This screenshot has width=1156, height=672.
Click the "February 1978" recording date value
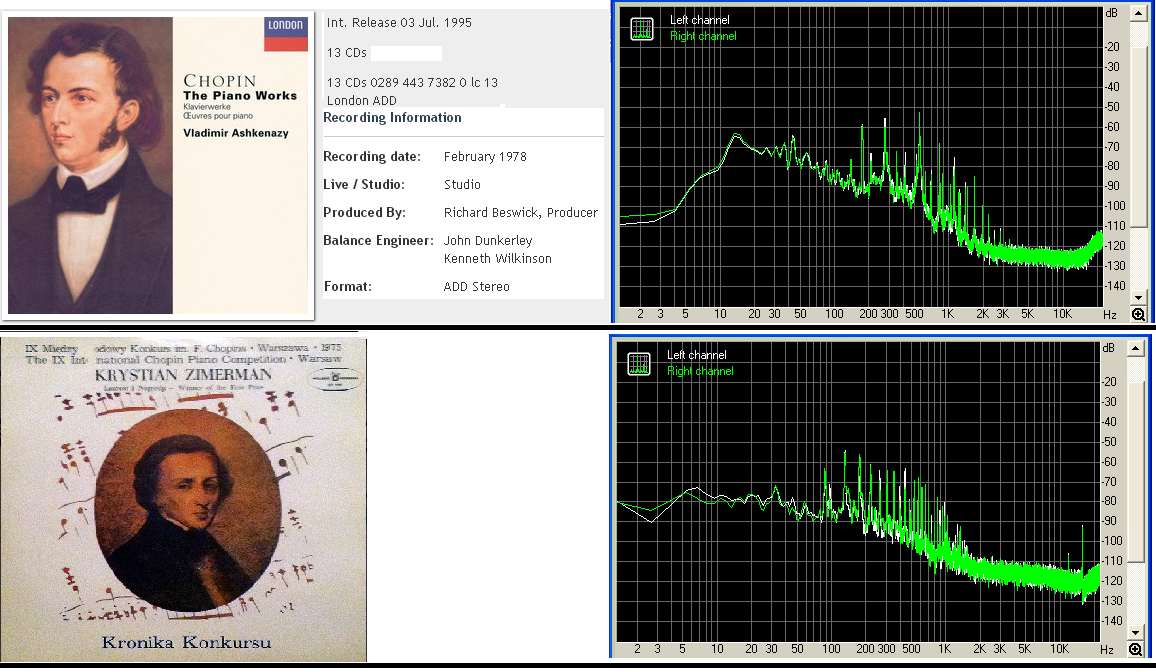coord(485,157)
